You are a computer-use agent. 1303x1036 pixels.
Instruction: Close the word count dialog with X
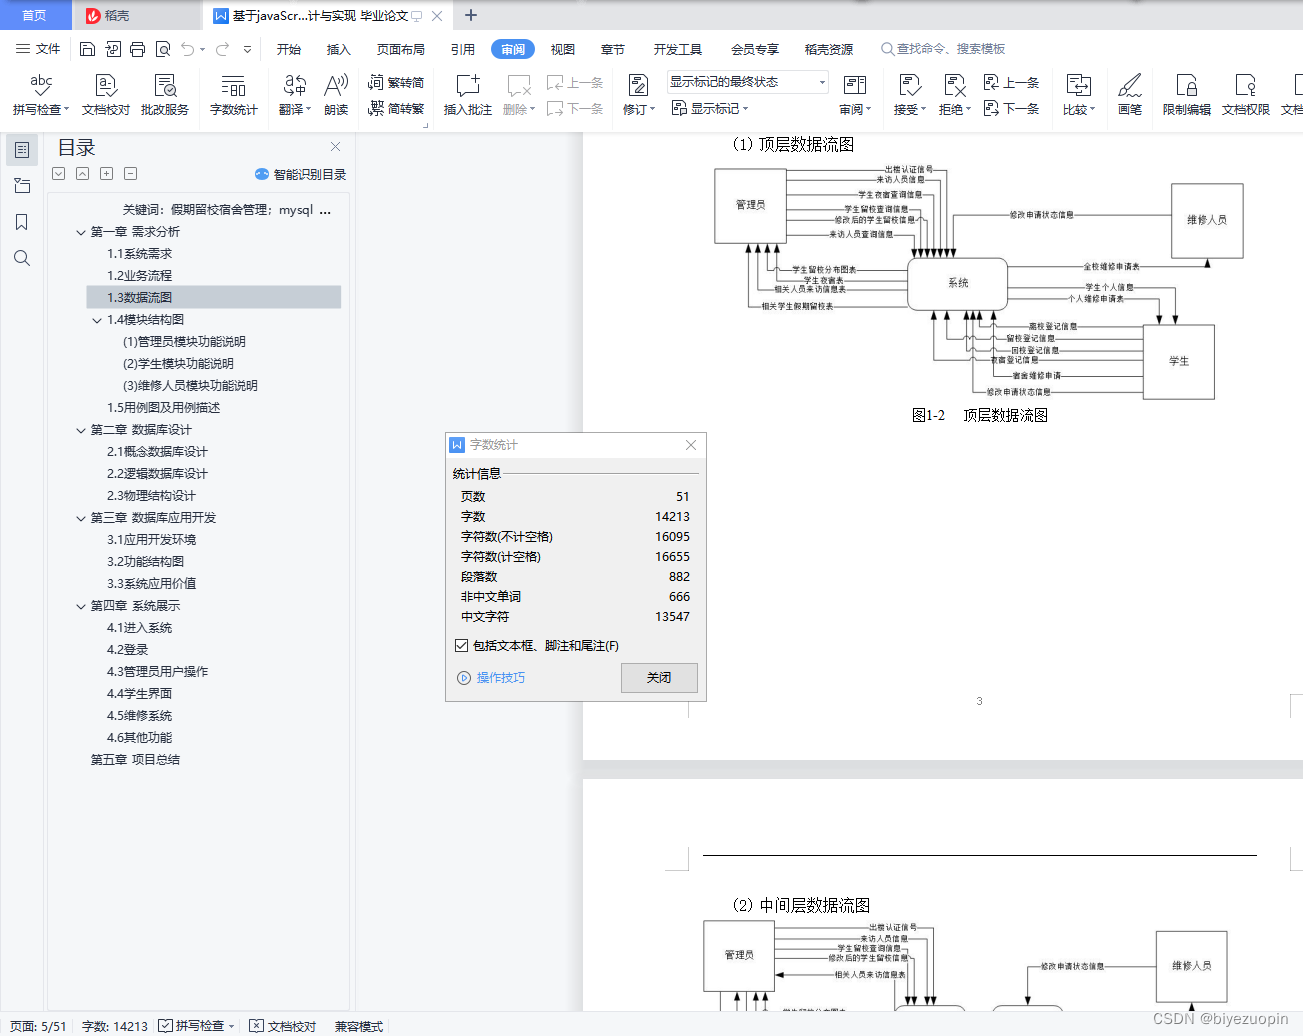[691, 445]
